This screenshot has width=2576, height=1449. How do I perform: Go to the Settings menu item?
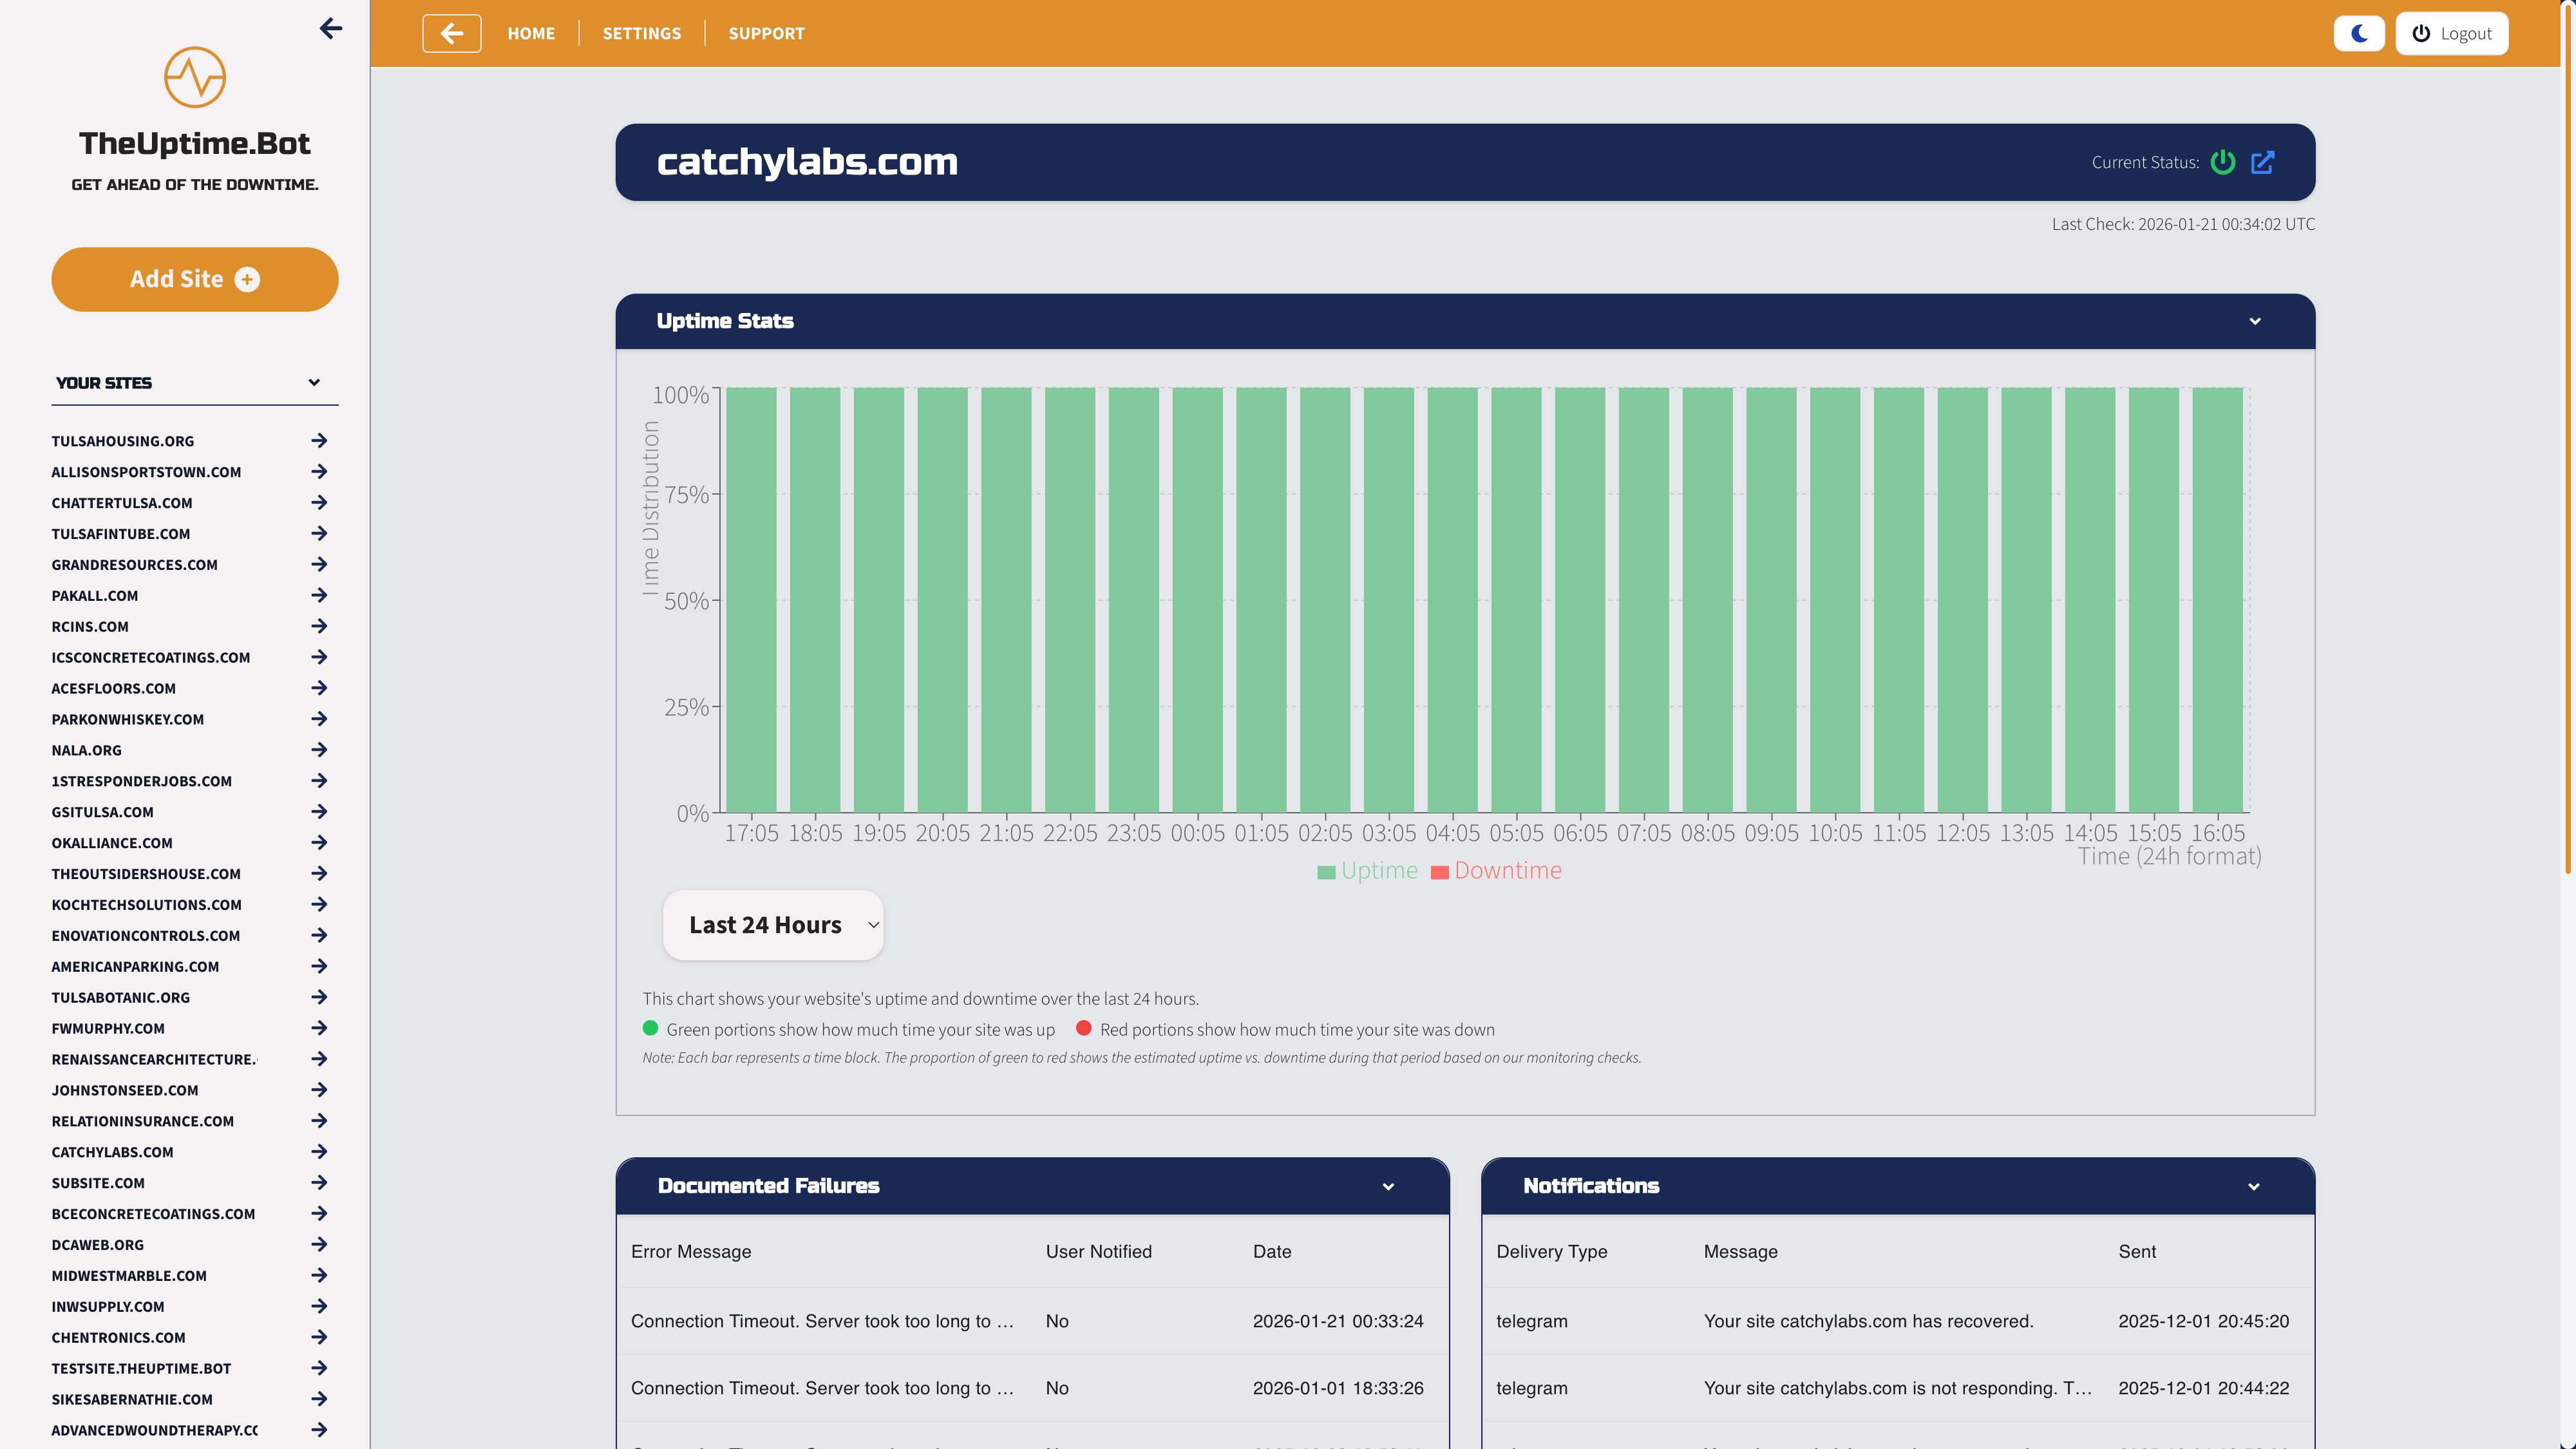[641, 33]
